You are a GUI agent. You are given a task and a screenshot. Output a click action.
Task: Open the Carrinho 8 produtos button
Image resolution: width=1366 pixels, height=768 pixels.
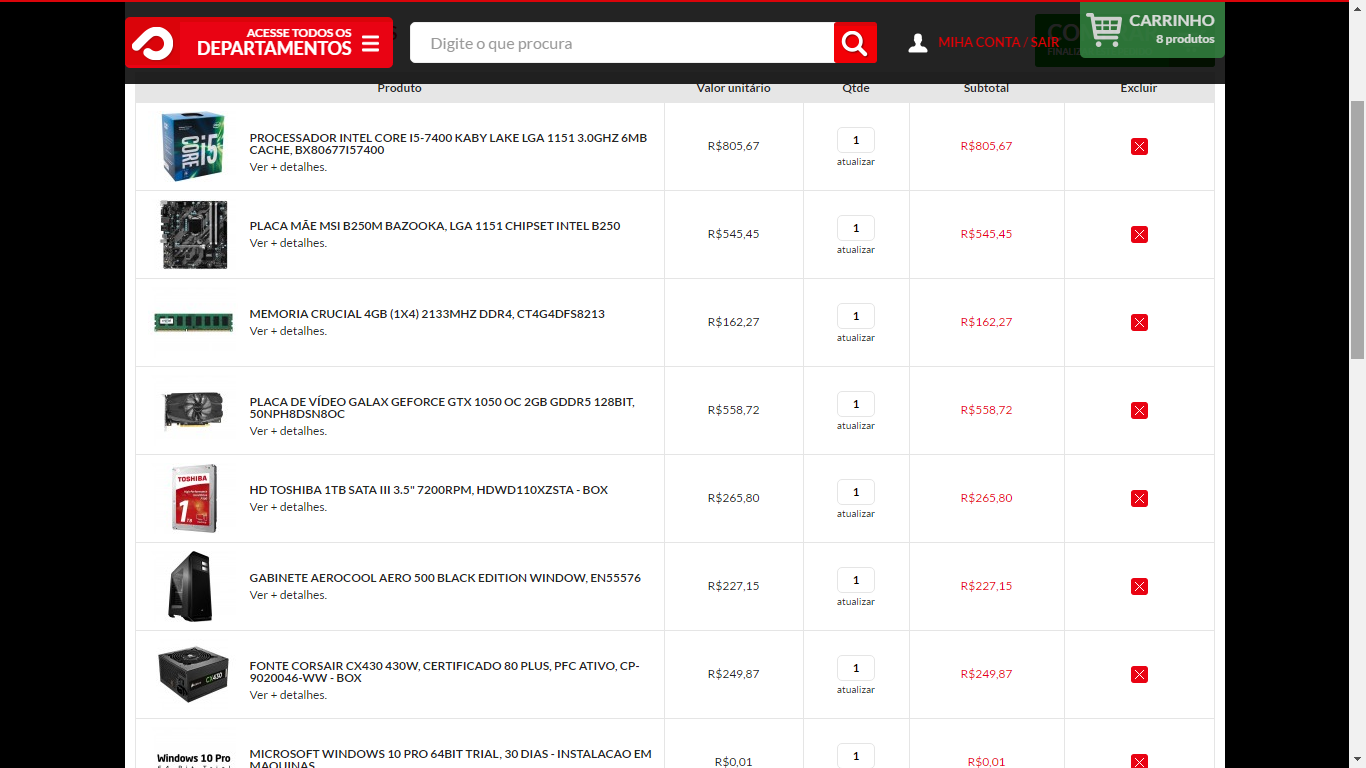click(1152, 30)
